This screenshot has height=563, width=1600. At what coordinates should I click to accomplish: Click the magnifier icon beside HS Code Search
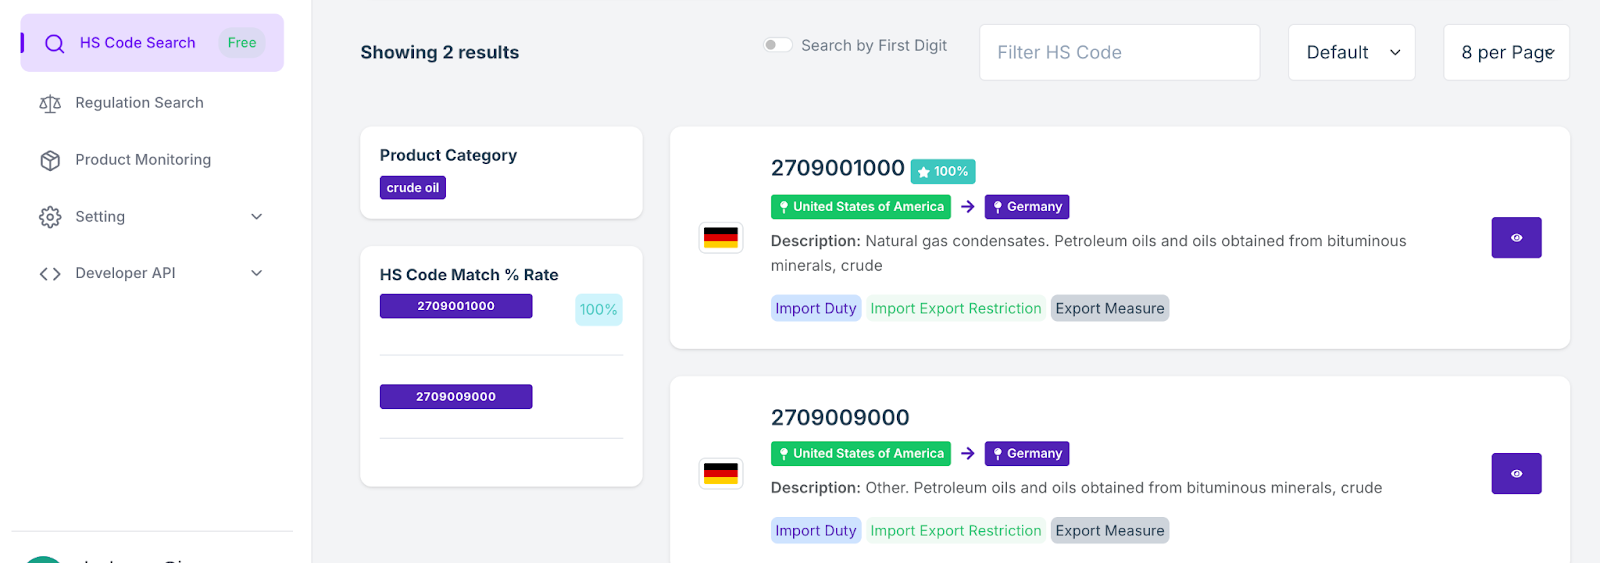(x=55, y=43)
